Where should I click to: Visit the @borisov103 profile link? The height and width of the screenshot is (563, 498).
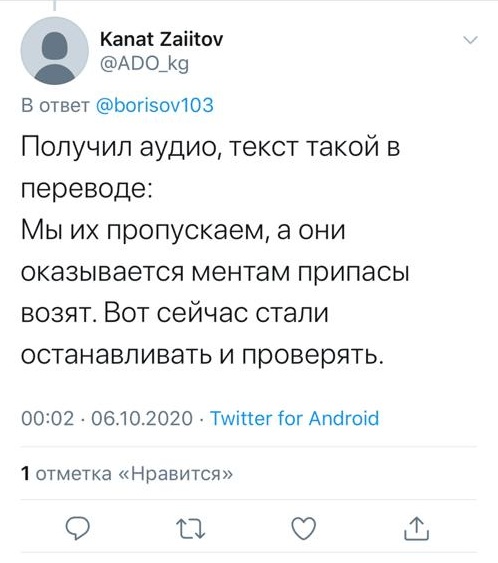155,105
